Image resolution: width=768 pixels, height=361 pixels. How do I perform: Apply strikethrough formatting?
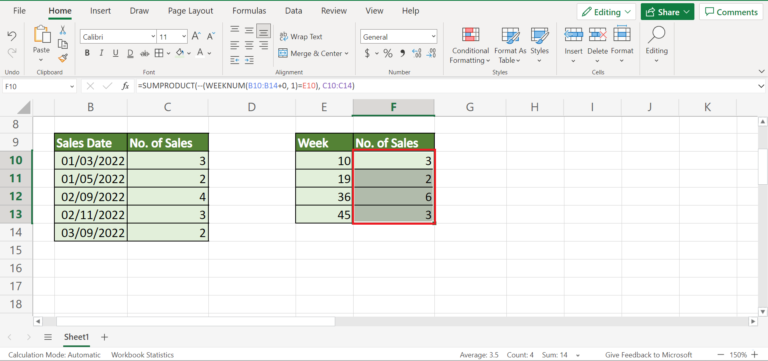click(145, 53)
